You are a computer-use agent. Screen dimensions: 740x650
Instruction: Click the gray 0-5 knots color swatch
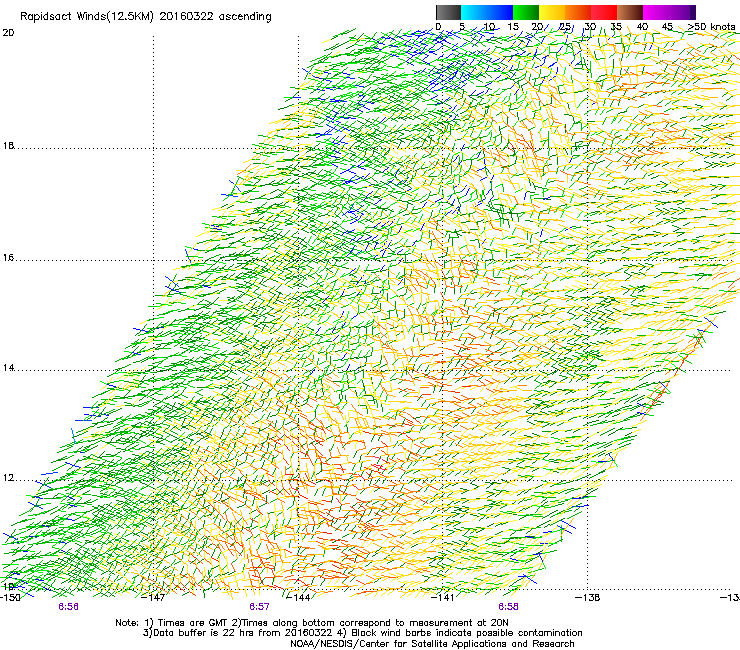coord(448,12)
